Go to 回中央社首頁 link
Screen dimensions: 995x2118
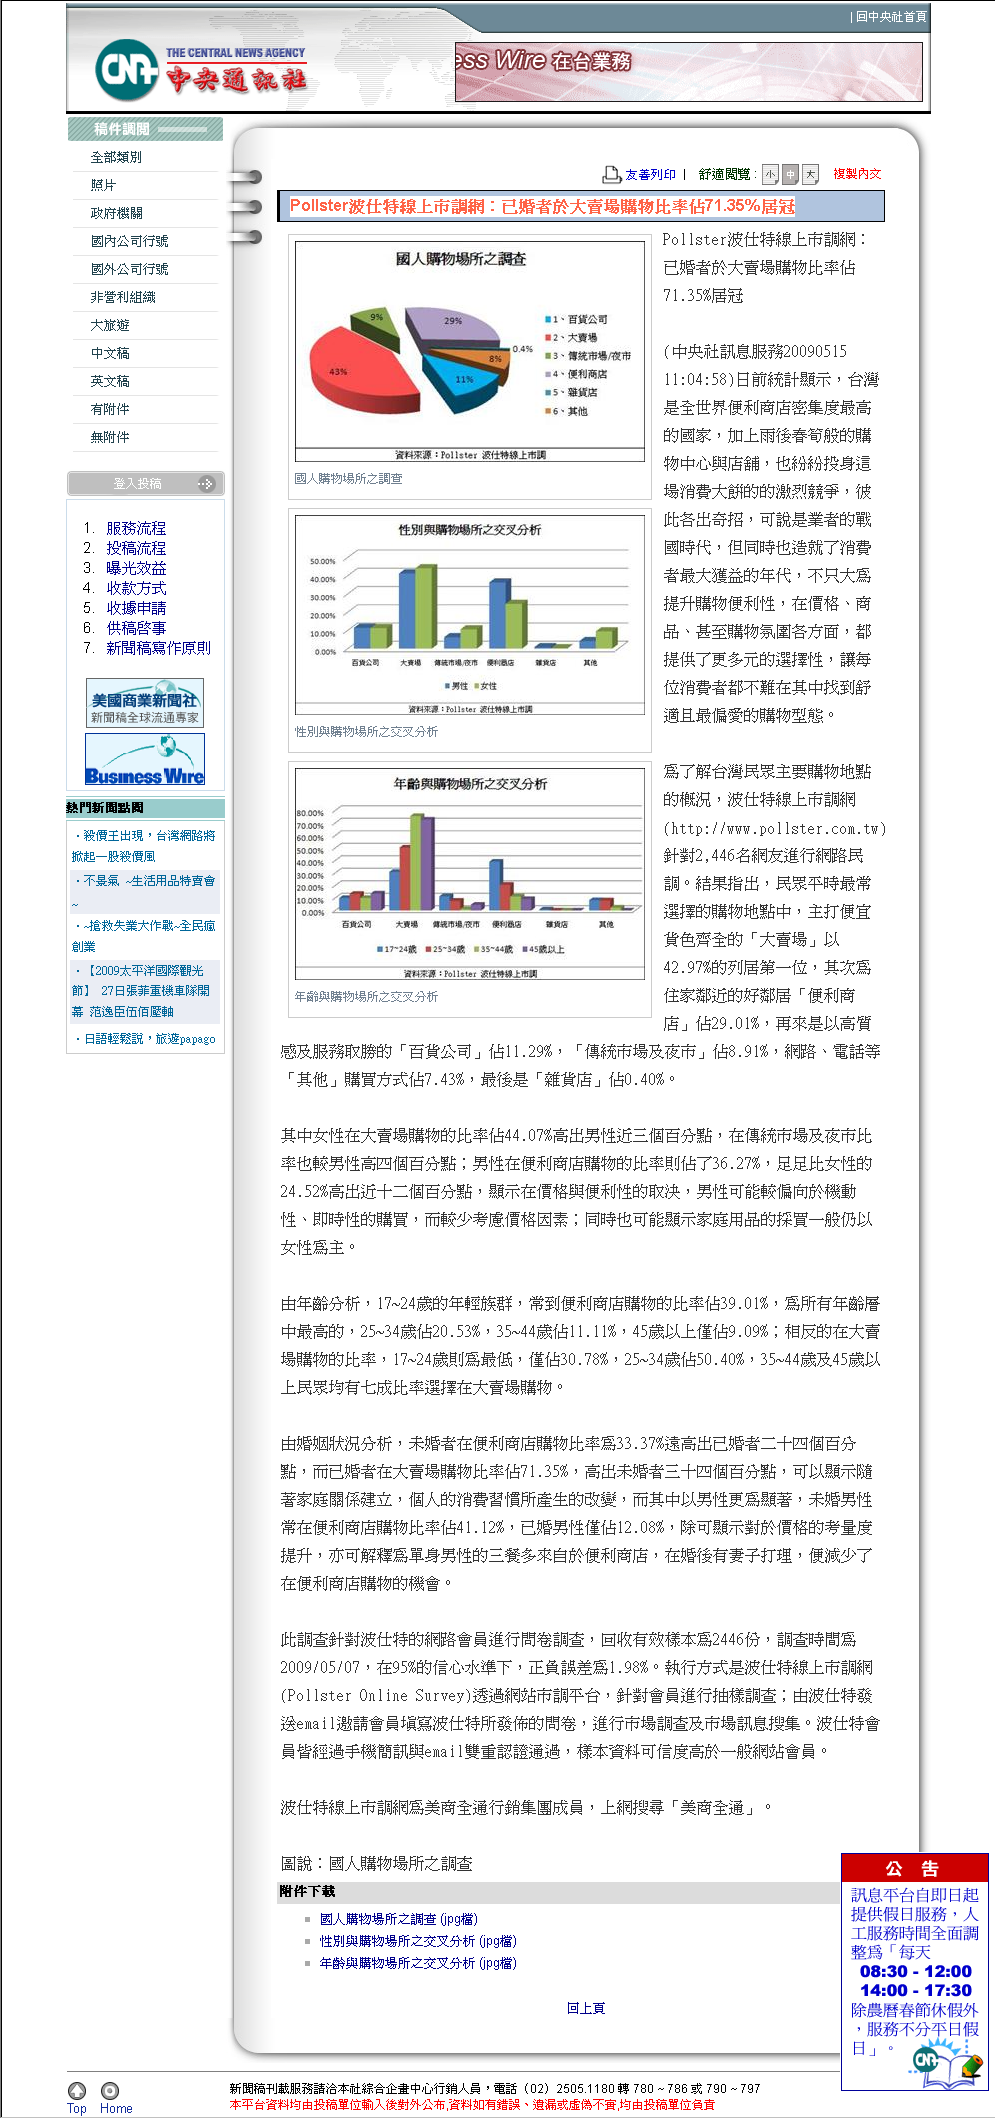(x=891, y=17)
